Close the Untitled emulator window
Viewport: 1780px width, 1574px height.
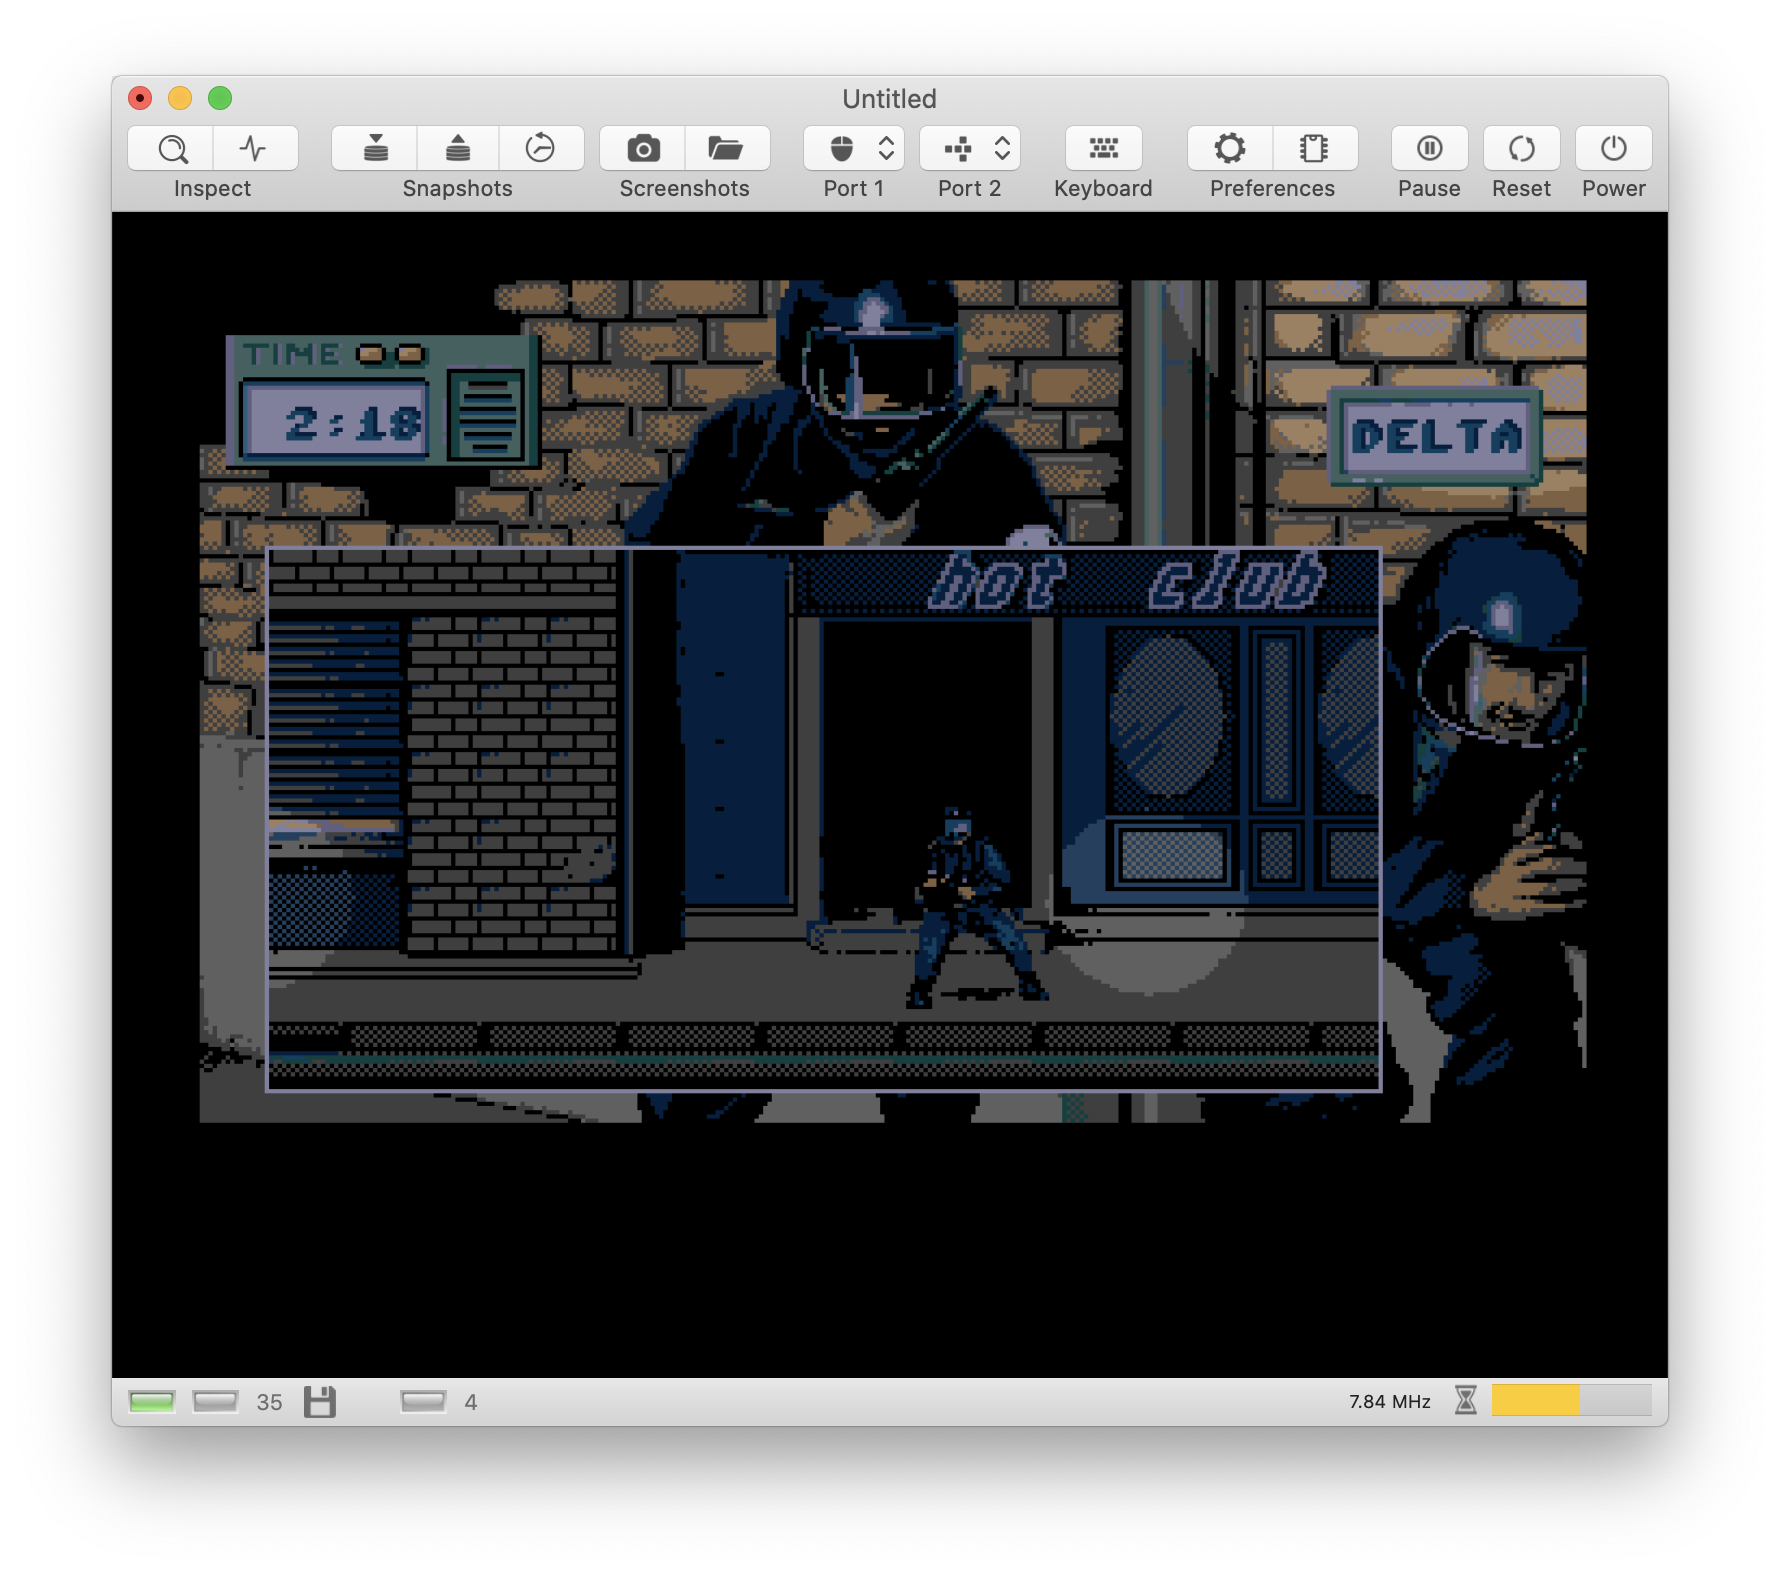[140, 98]
